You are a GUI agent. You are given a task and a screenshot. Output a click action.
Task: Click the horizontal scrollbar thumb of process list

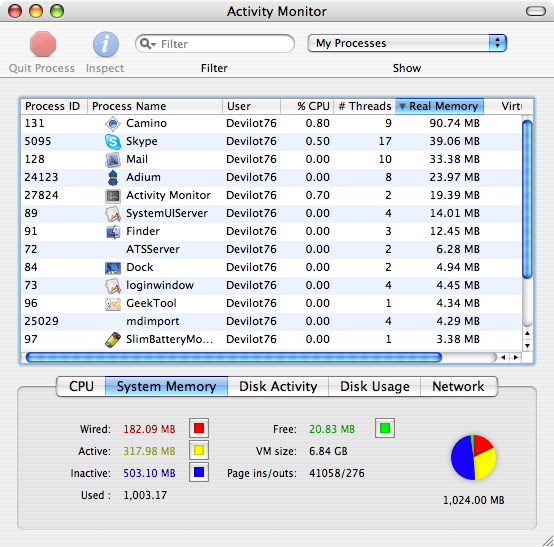(x=234, y=357)
